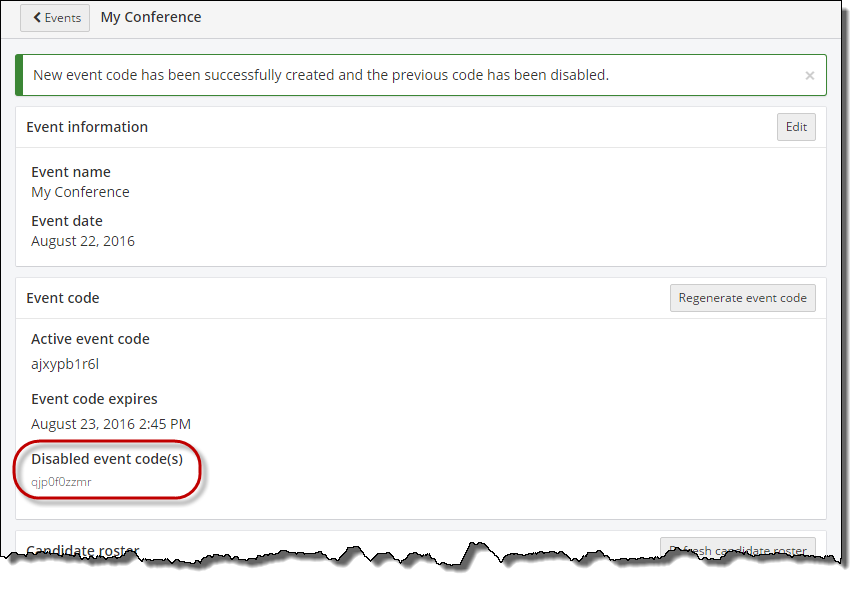Viewport: 857px width, 590px height.
Task: Click the Event information panel header
Action: [87, 127]
